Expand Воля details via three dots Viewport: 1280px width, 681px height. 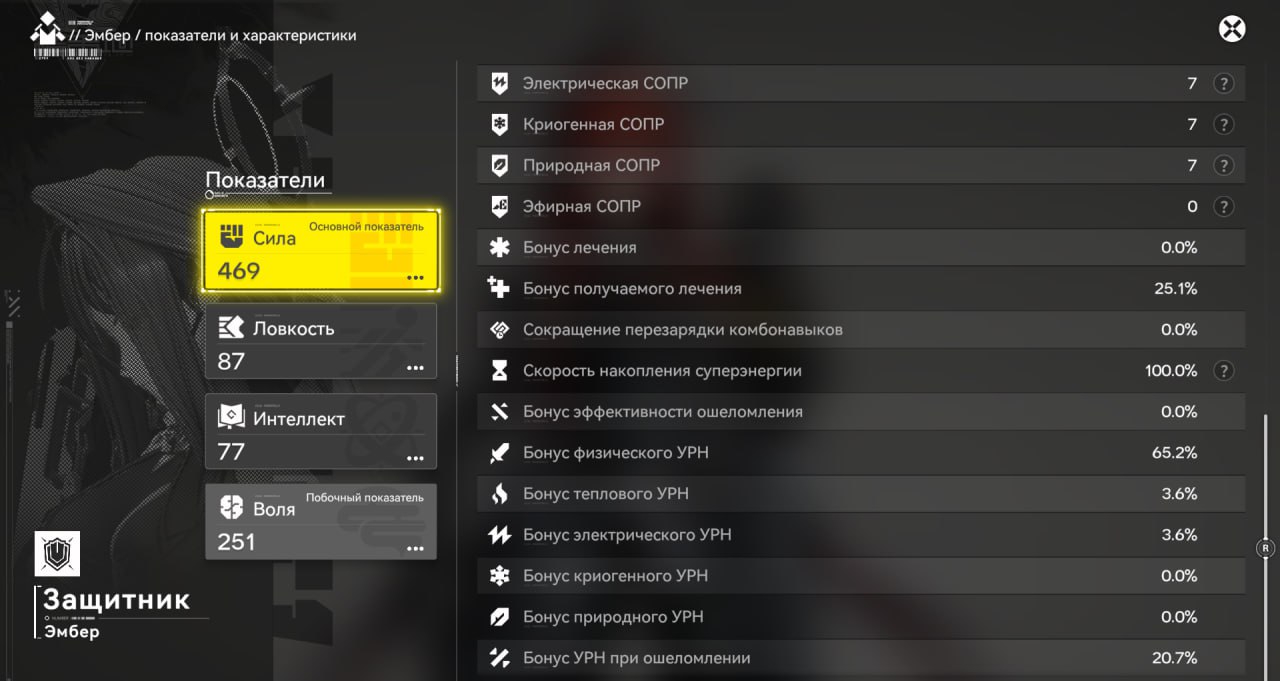415,548
